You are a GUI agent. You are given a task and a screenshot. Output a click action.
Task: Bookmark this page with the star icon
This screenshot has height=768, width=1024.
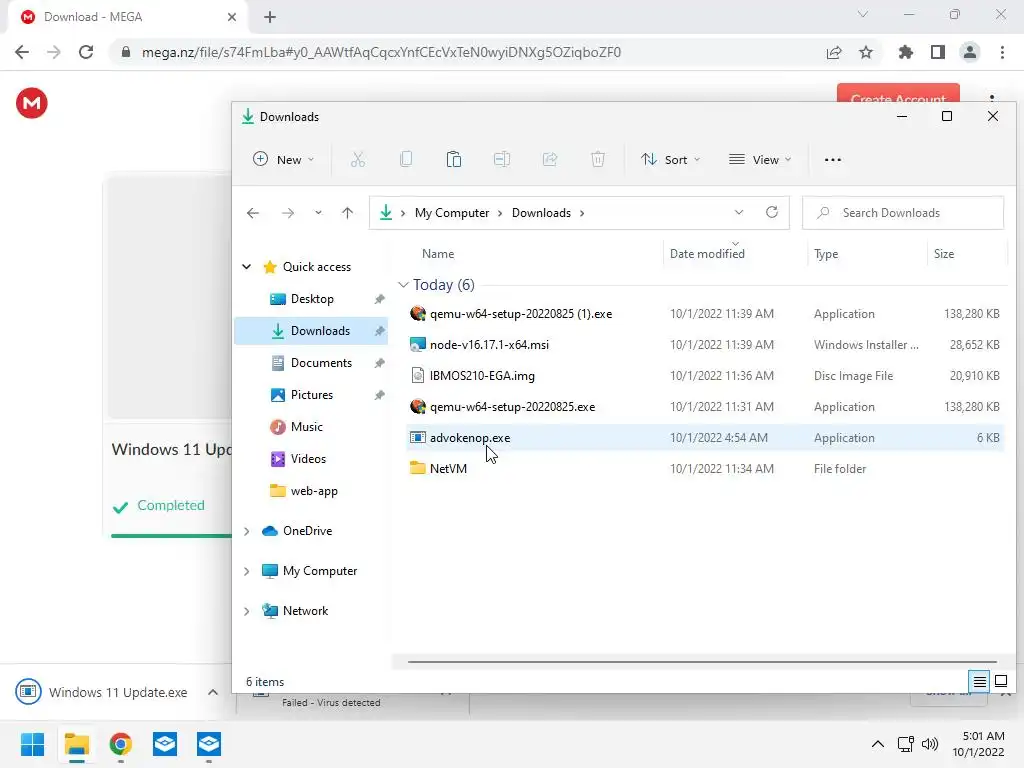click(x=865, y=52)
